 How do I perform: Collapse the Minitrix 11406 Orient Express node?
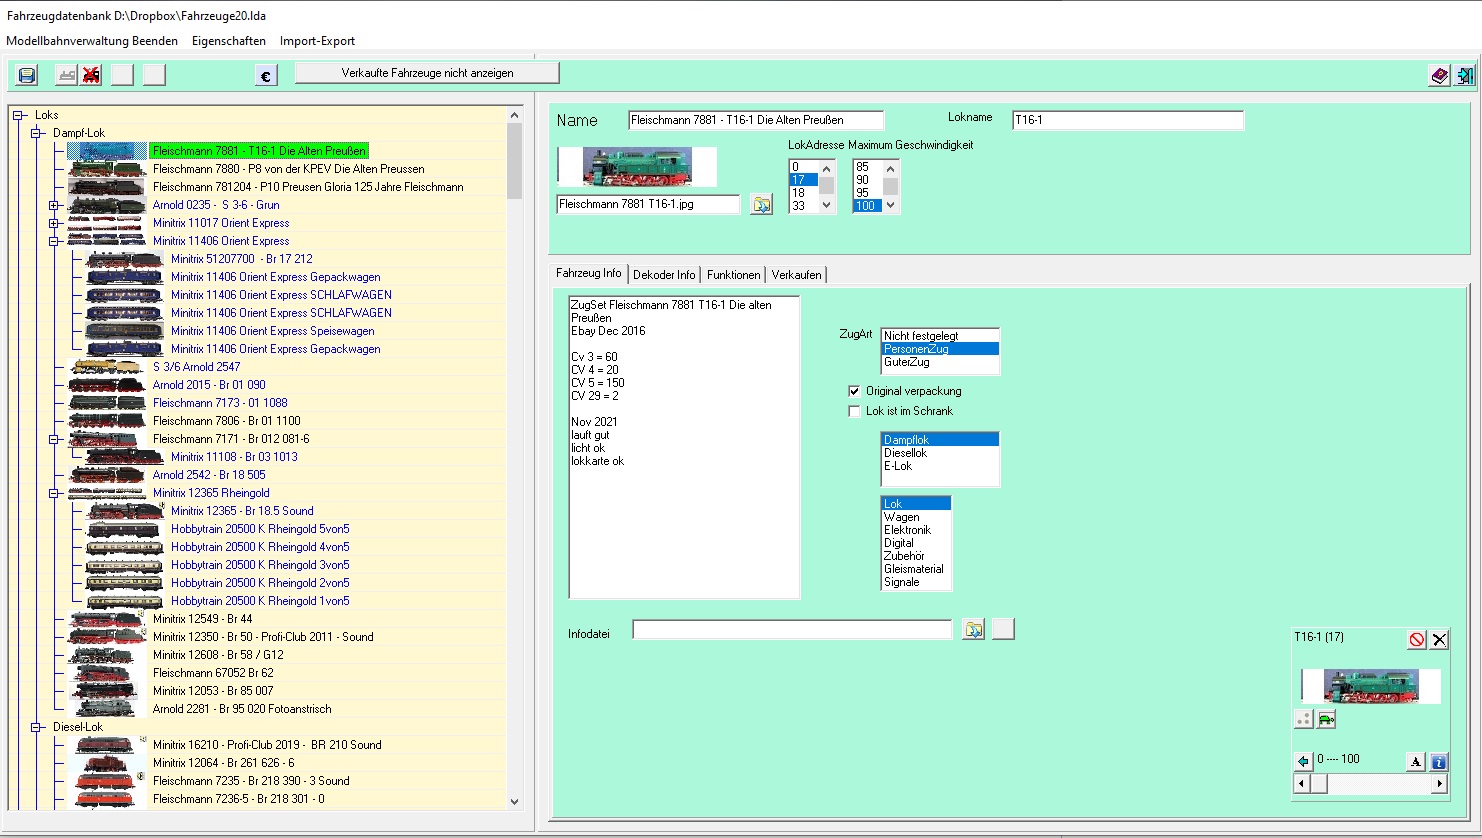point(54,241)
